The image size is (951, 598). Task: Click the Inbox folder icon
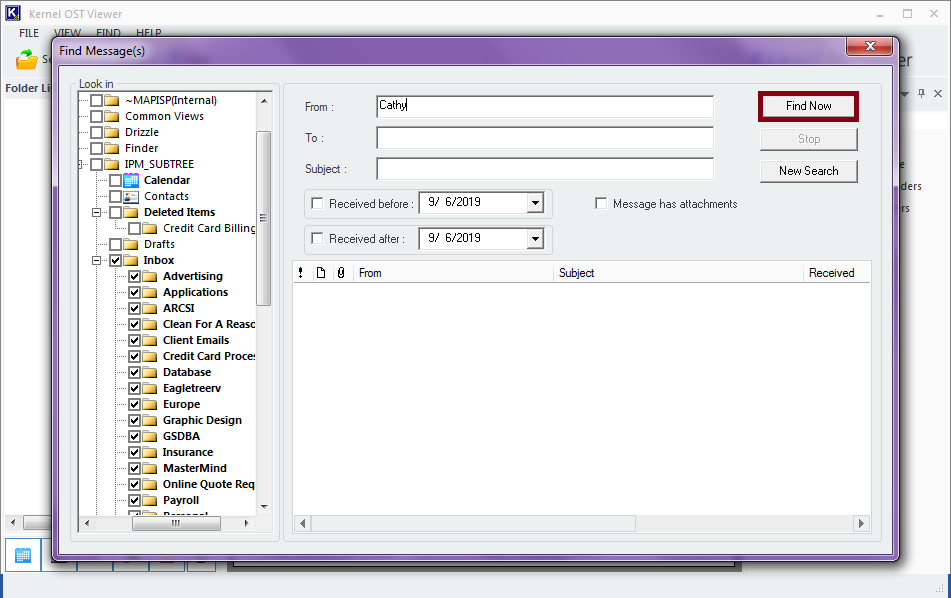tap(131, 260)
